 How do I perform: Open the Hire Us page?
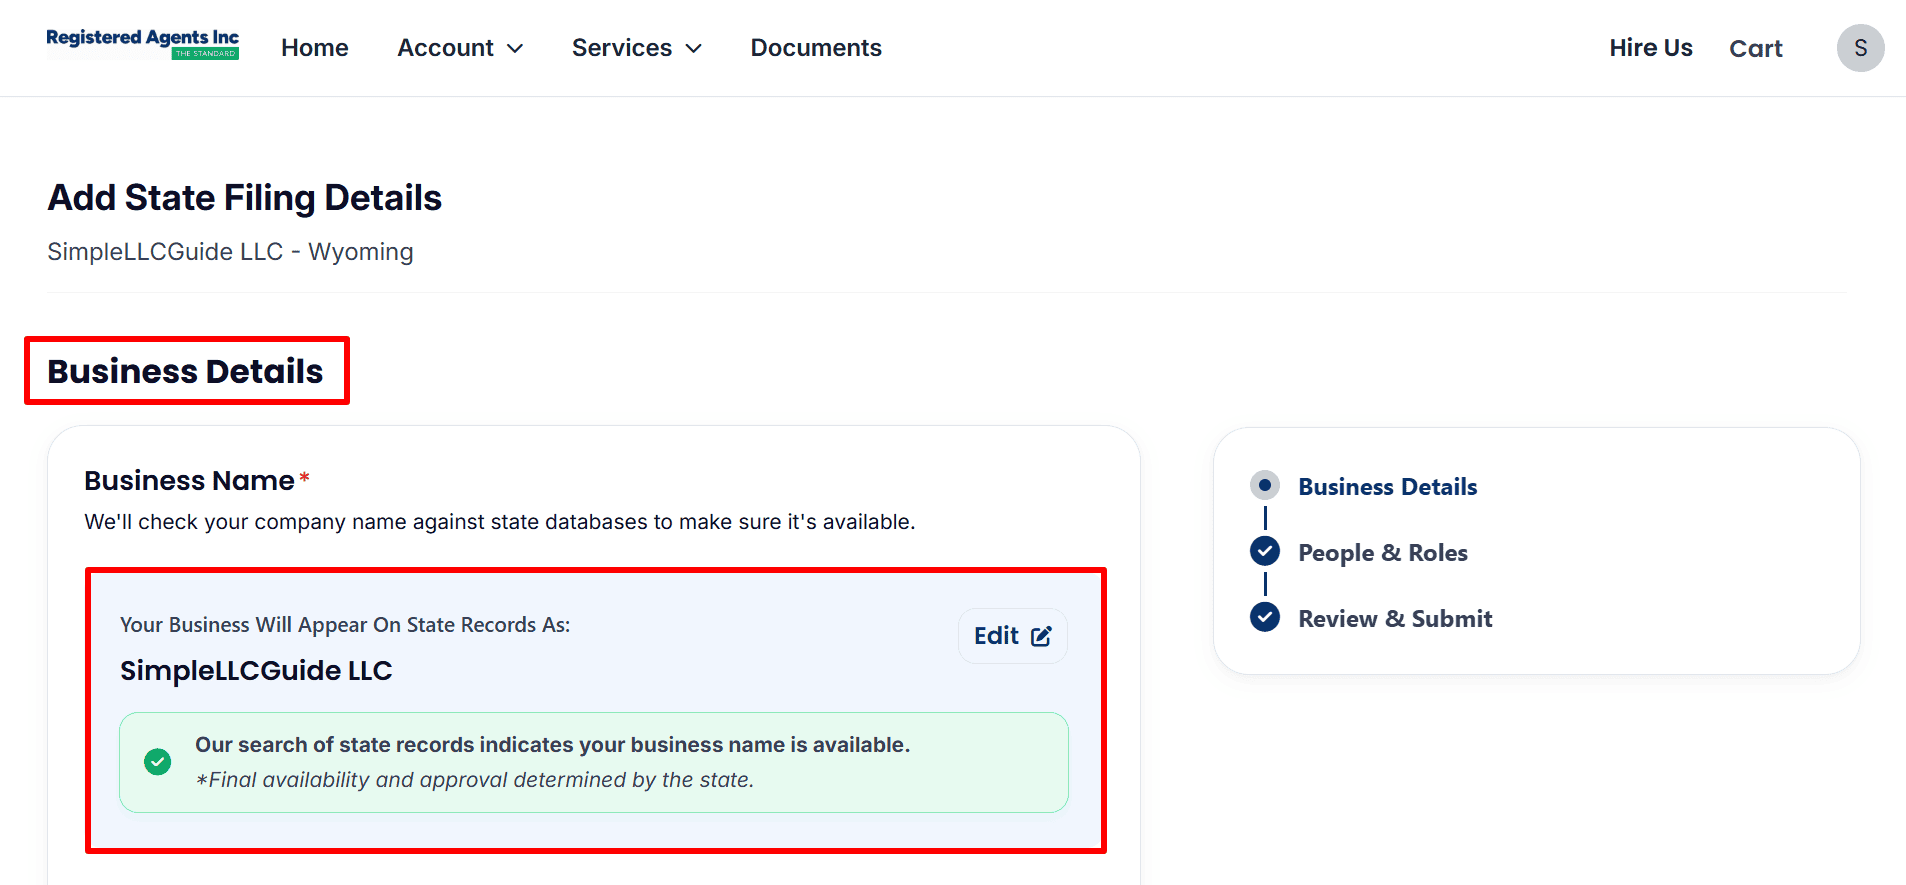point(1651,48)
